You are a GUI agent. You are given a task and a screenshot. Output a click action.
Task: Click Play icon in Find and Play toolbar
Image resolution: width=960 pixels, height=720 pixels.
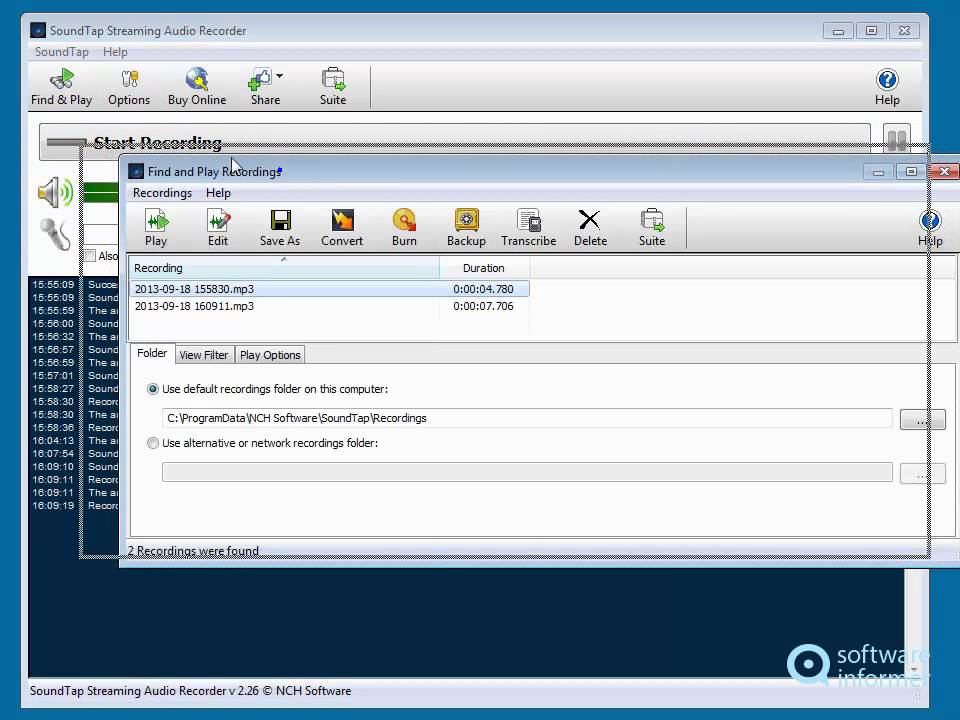pyautogui.click(x=156, y=227)
